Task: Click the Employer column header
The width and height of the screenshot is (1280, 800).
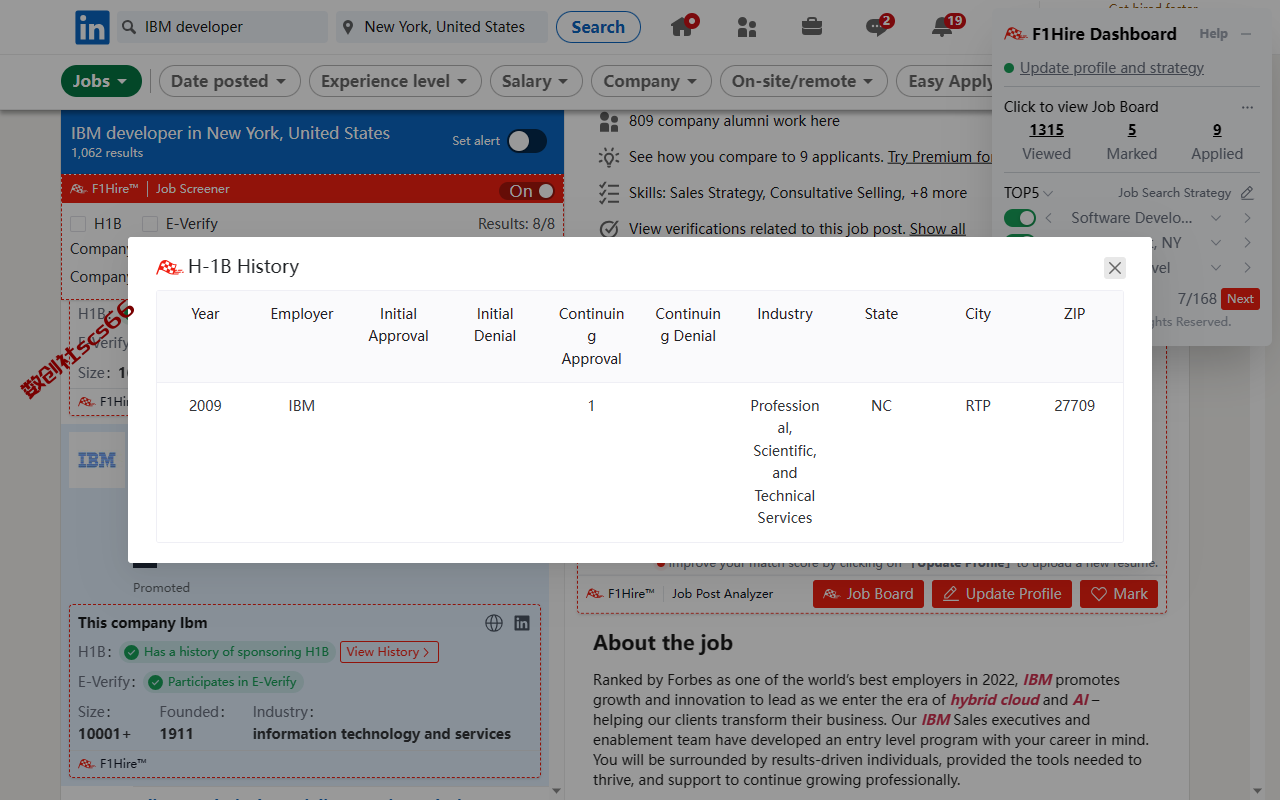Action: pos(302,314)
